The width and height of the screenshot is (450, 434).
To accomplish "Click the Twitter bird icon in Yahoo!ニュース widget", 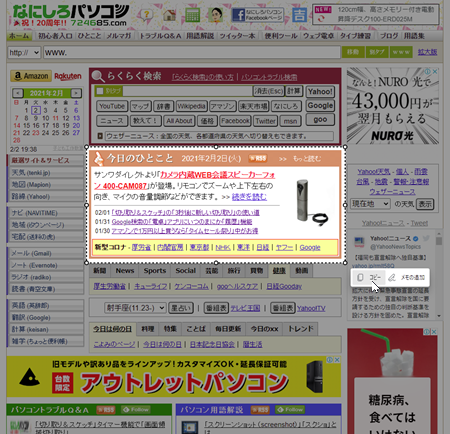I will click(426, 238).
